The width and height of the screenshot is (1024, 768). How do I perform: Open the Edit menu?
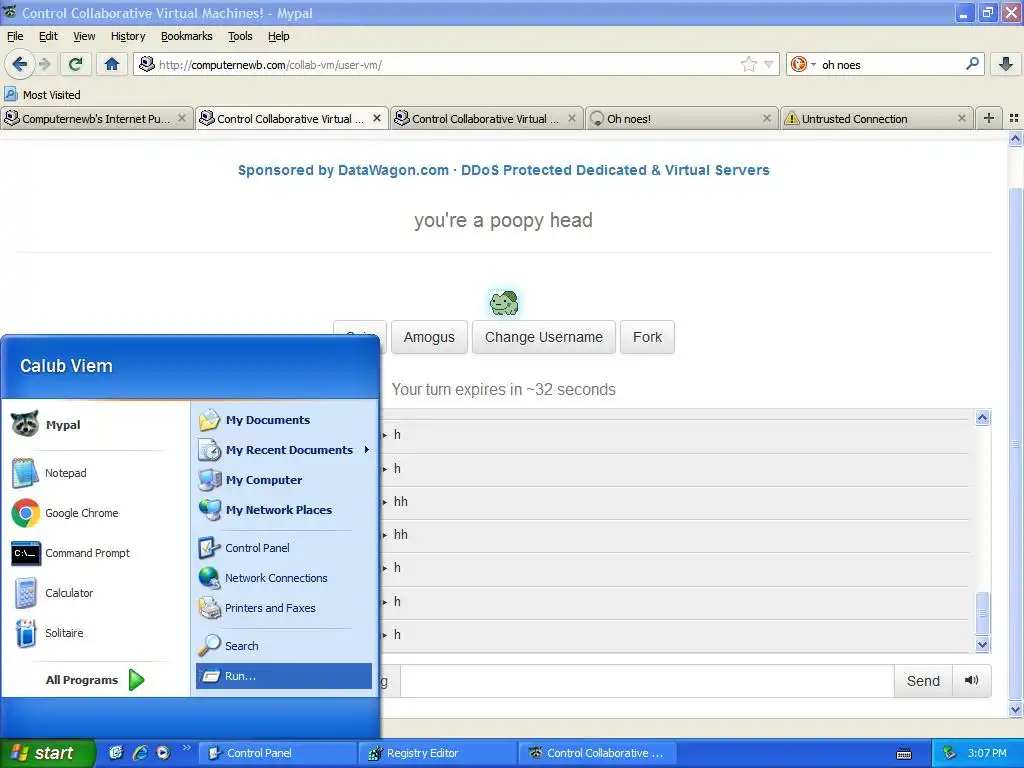pyautogui.click(x=48, y=36)
